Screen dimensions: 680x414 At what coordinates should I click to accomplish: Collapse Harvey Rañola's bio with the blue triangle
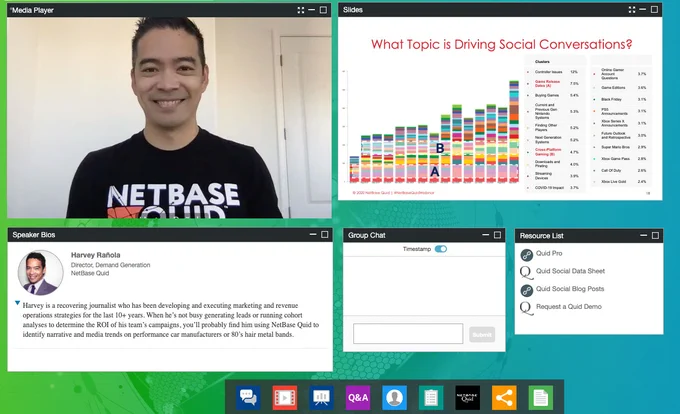(17, 303)
